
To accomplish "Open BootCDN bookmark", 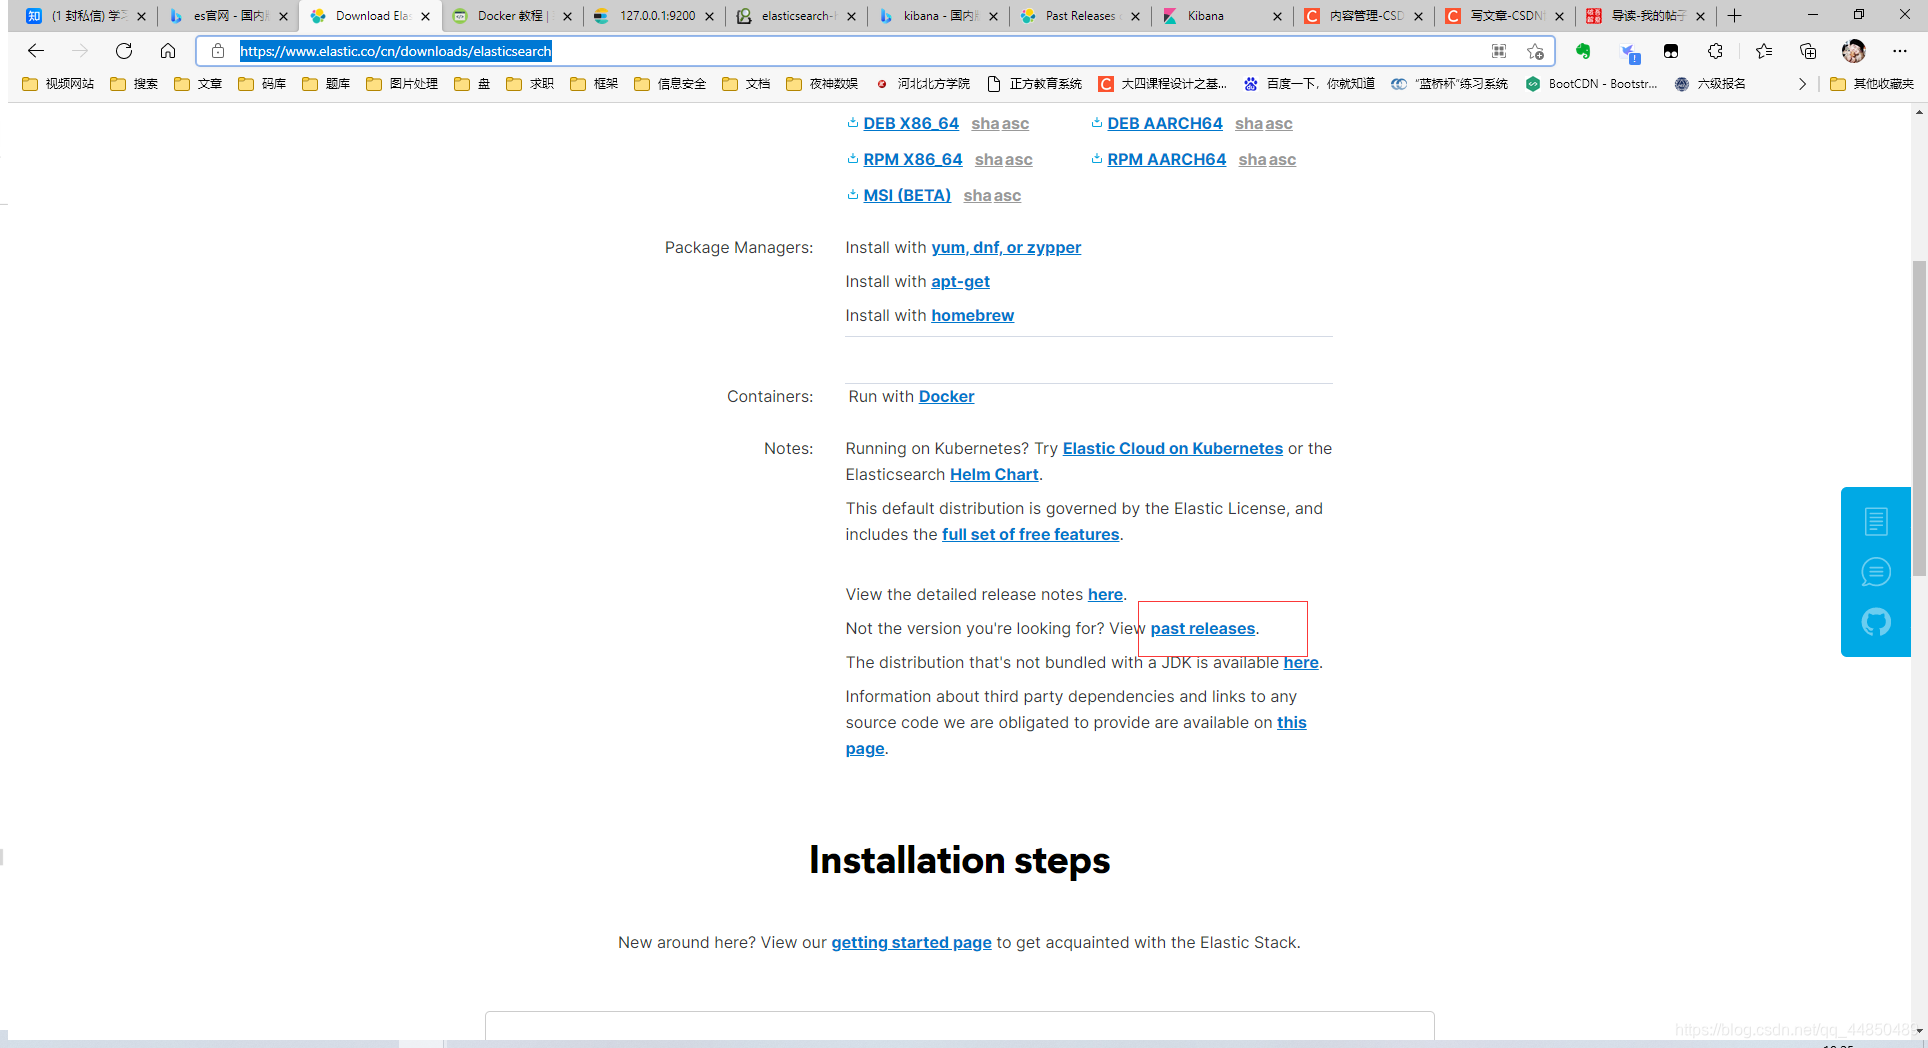I will [1591, 84].
